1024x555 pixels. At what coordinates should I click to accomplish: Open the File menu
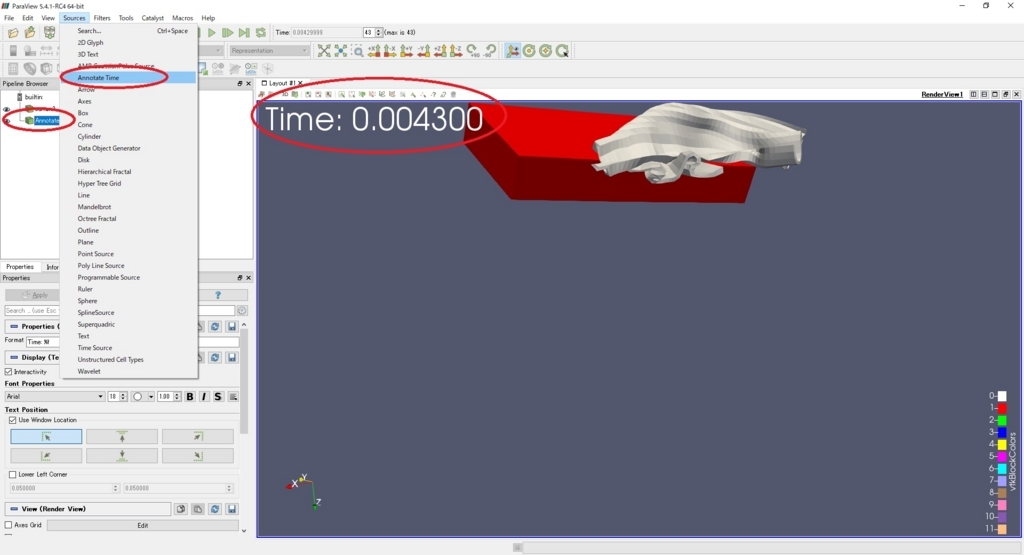(x=9, y=18)
